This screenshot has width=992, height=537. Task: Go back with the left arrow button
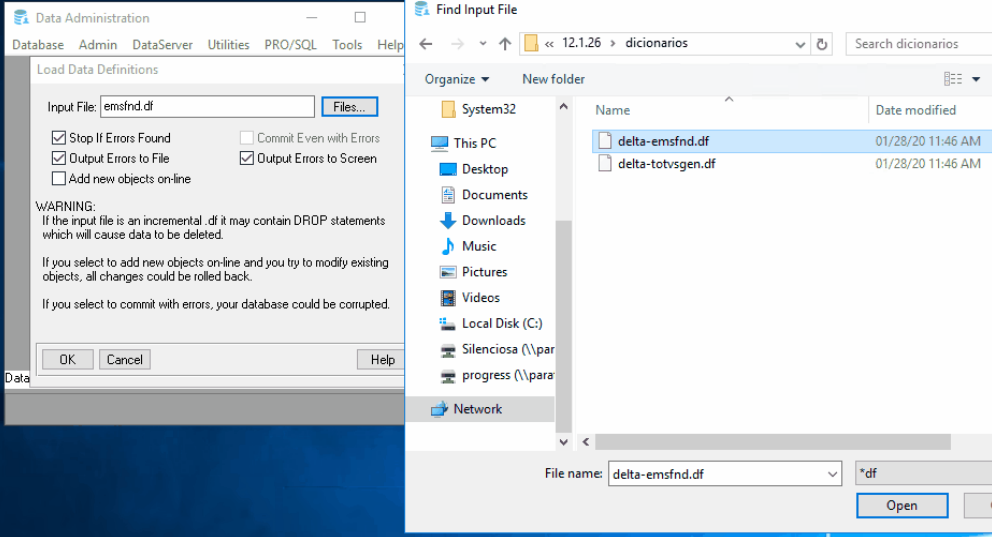tap(426, 44)
